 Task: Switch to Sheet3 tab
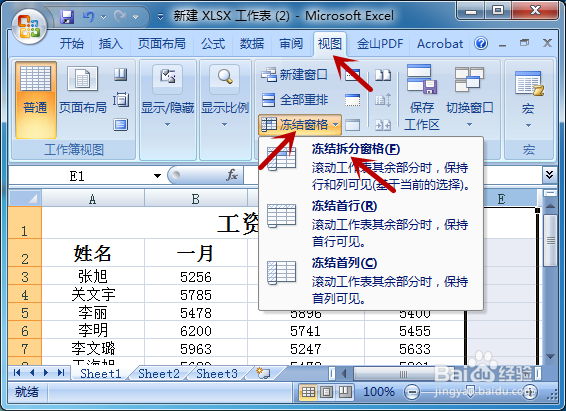(217, 374)
